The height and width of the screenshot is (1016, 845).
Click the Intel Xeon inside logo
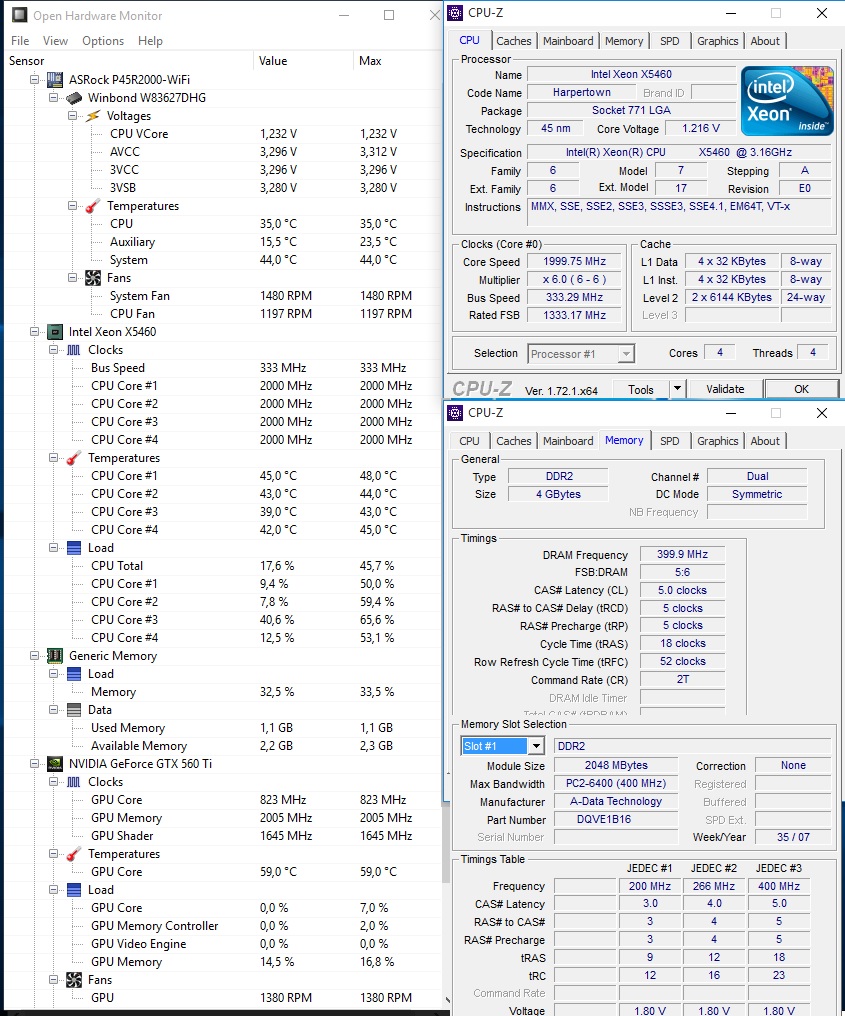[787, 100]
